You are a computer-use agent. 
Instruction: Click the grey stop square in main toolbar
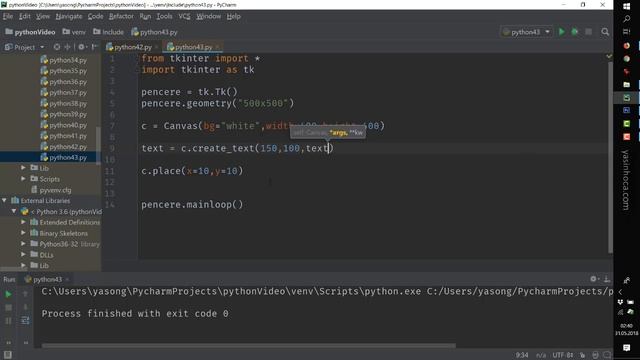point(588,32)
